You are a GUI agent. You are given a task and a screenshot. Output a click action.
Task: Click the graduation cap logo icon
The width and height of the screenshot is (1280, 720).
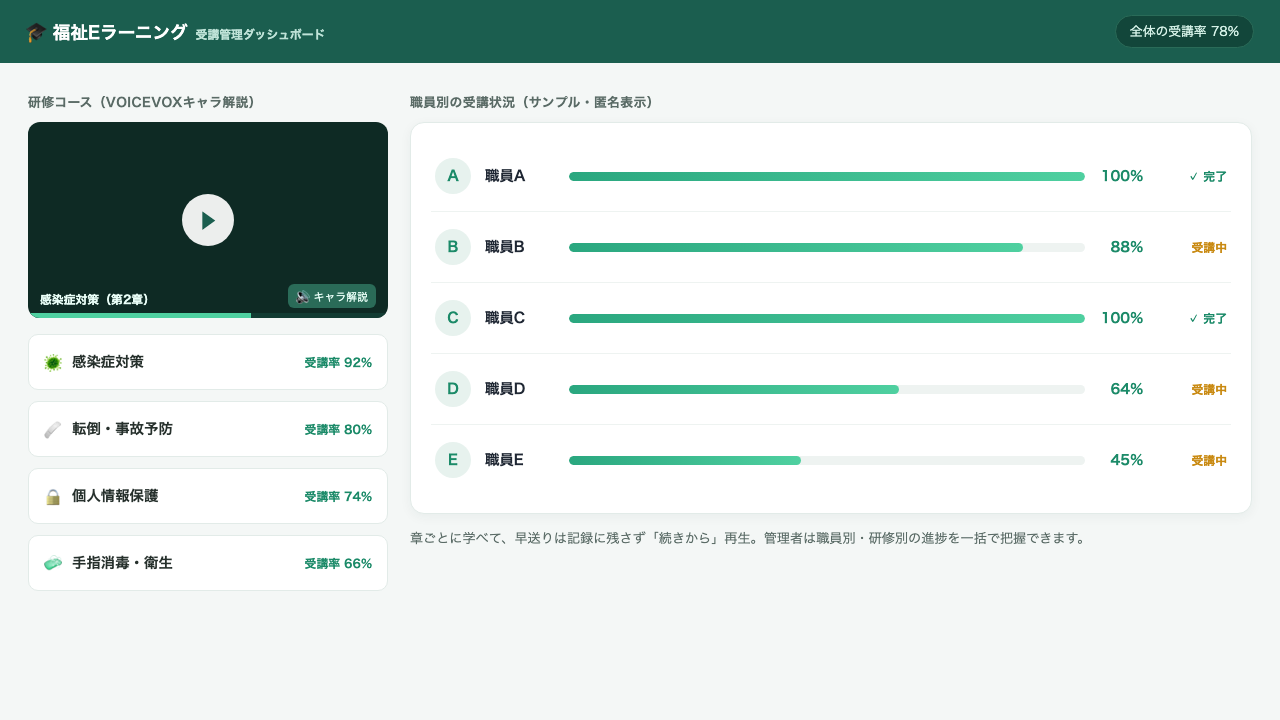(36, 32)
